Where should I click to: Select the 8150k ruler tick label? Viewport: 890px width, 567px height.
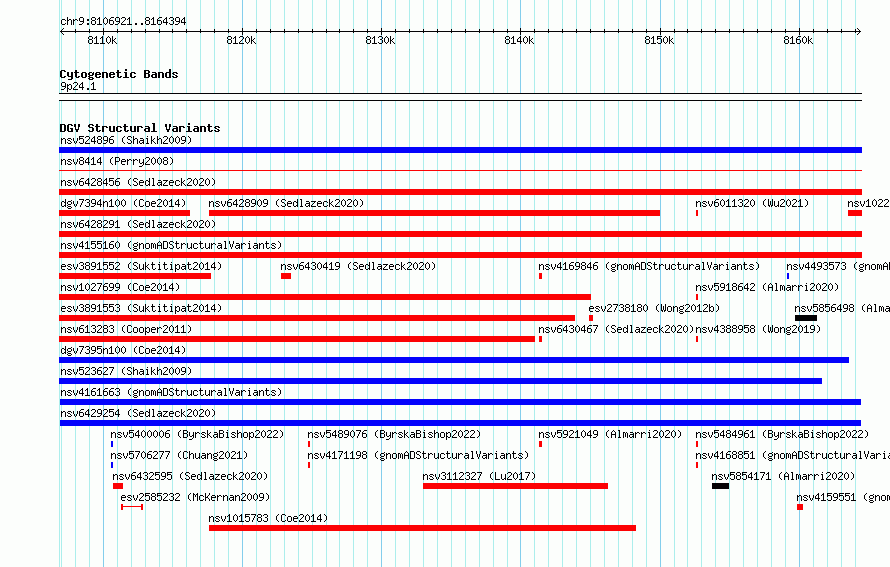(659, 40)
